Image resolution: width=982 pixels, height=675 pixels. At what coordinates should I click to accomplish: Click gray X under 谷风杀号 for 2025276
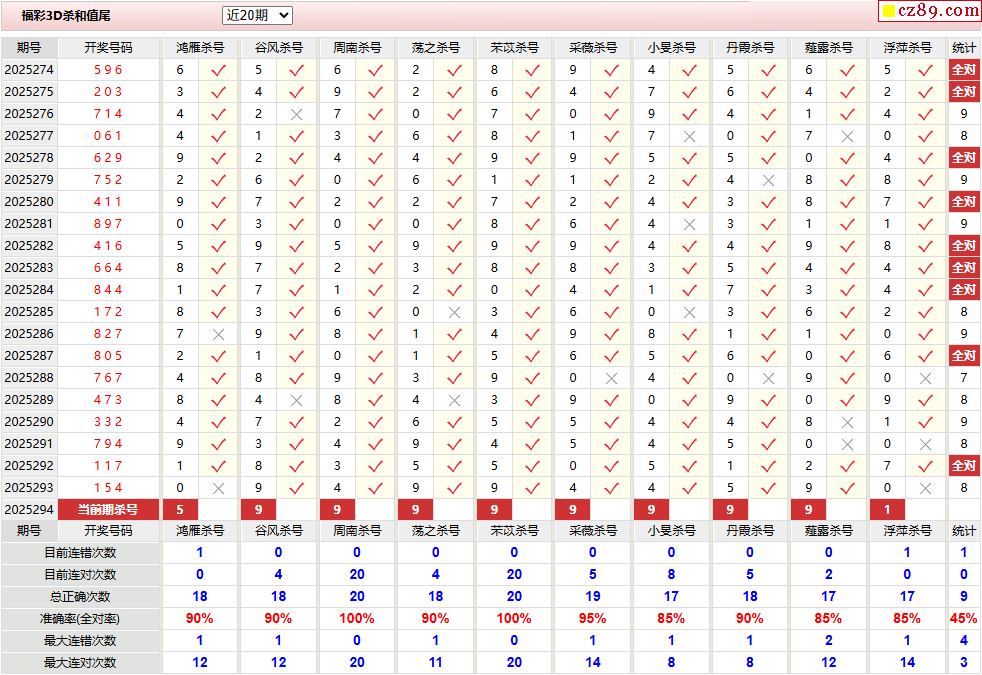coord(297,115)
